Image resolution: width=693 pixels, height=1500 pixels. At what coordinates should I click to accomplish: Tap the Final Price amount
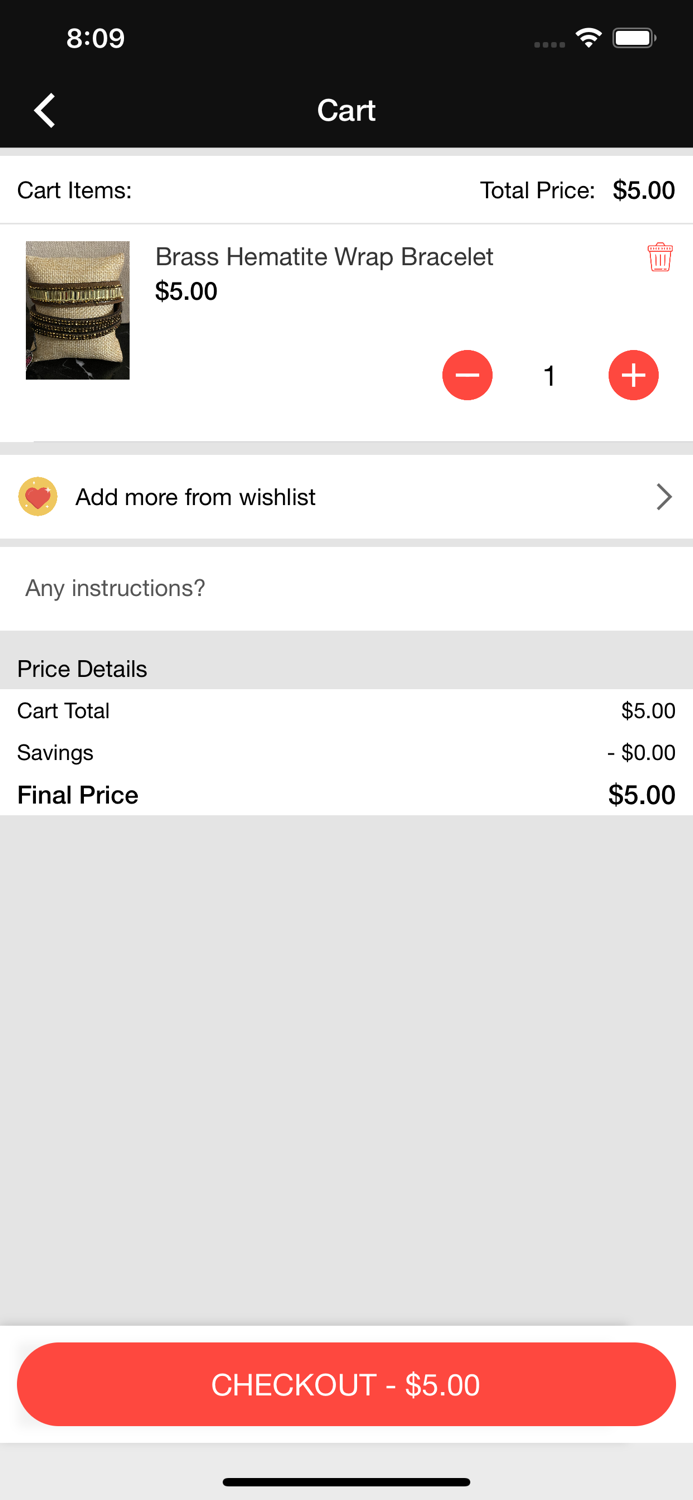(x=641, y=795)
